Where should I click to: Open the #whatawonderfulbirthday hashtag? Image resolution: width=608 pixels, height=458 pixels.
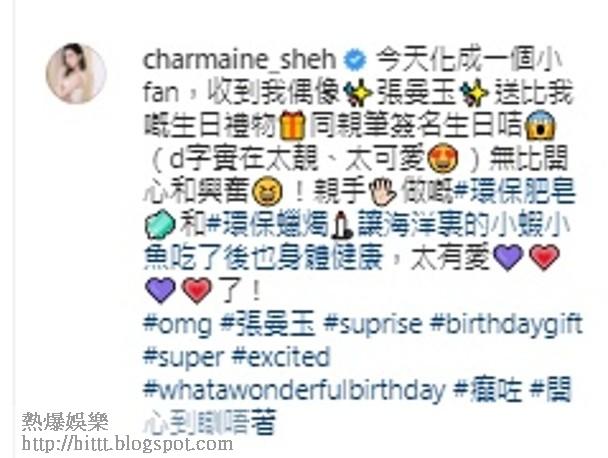click(x=294, y=390)
